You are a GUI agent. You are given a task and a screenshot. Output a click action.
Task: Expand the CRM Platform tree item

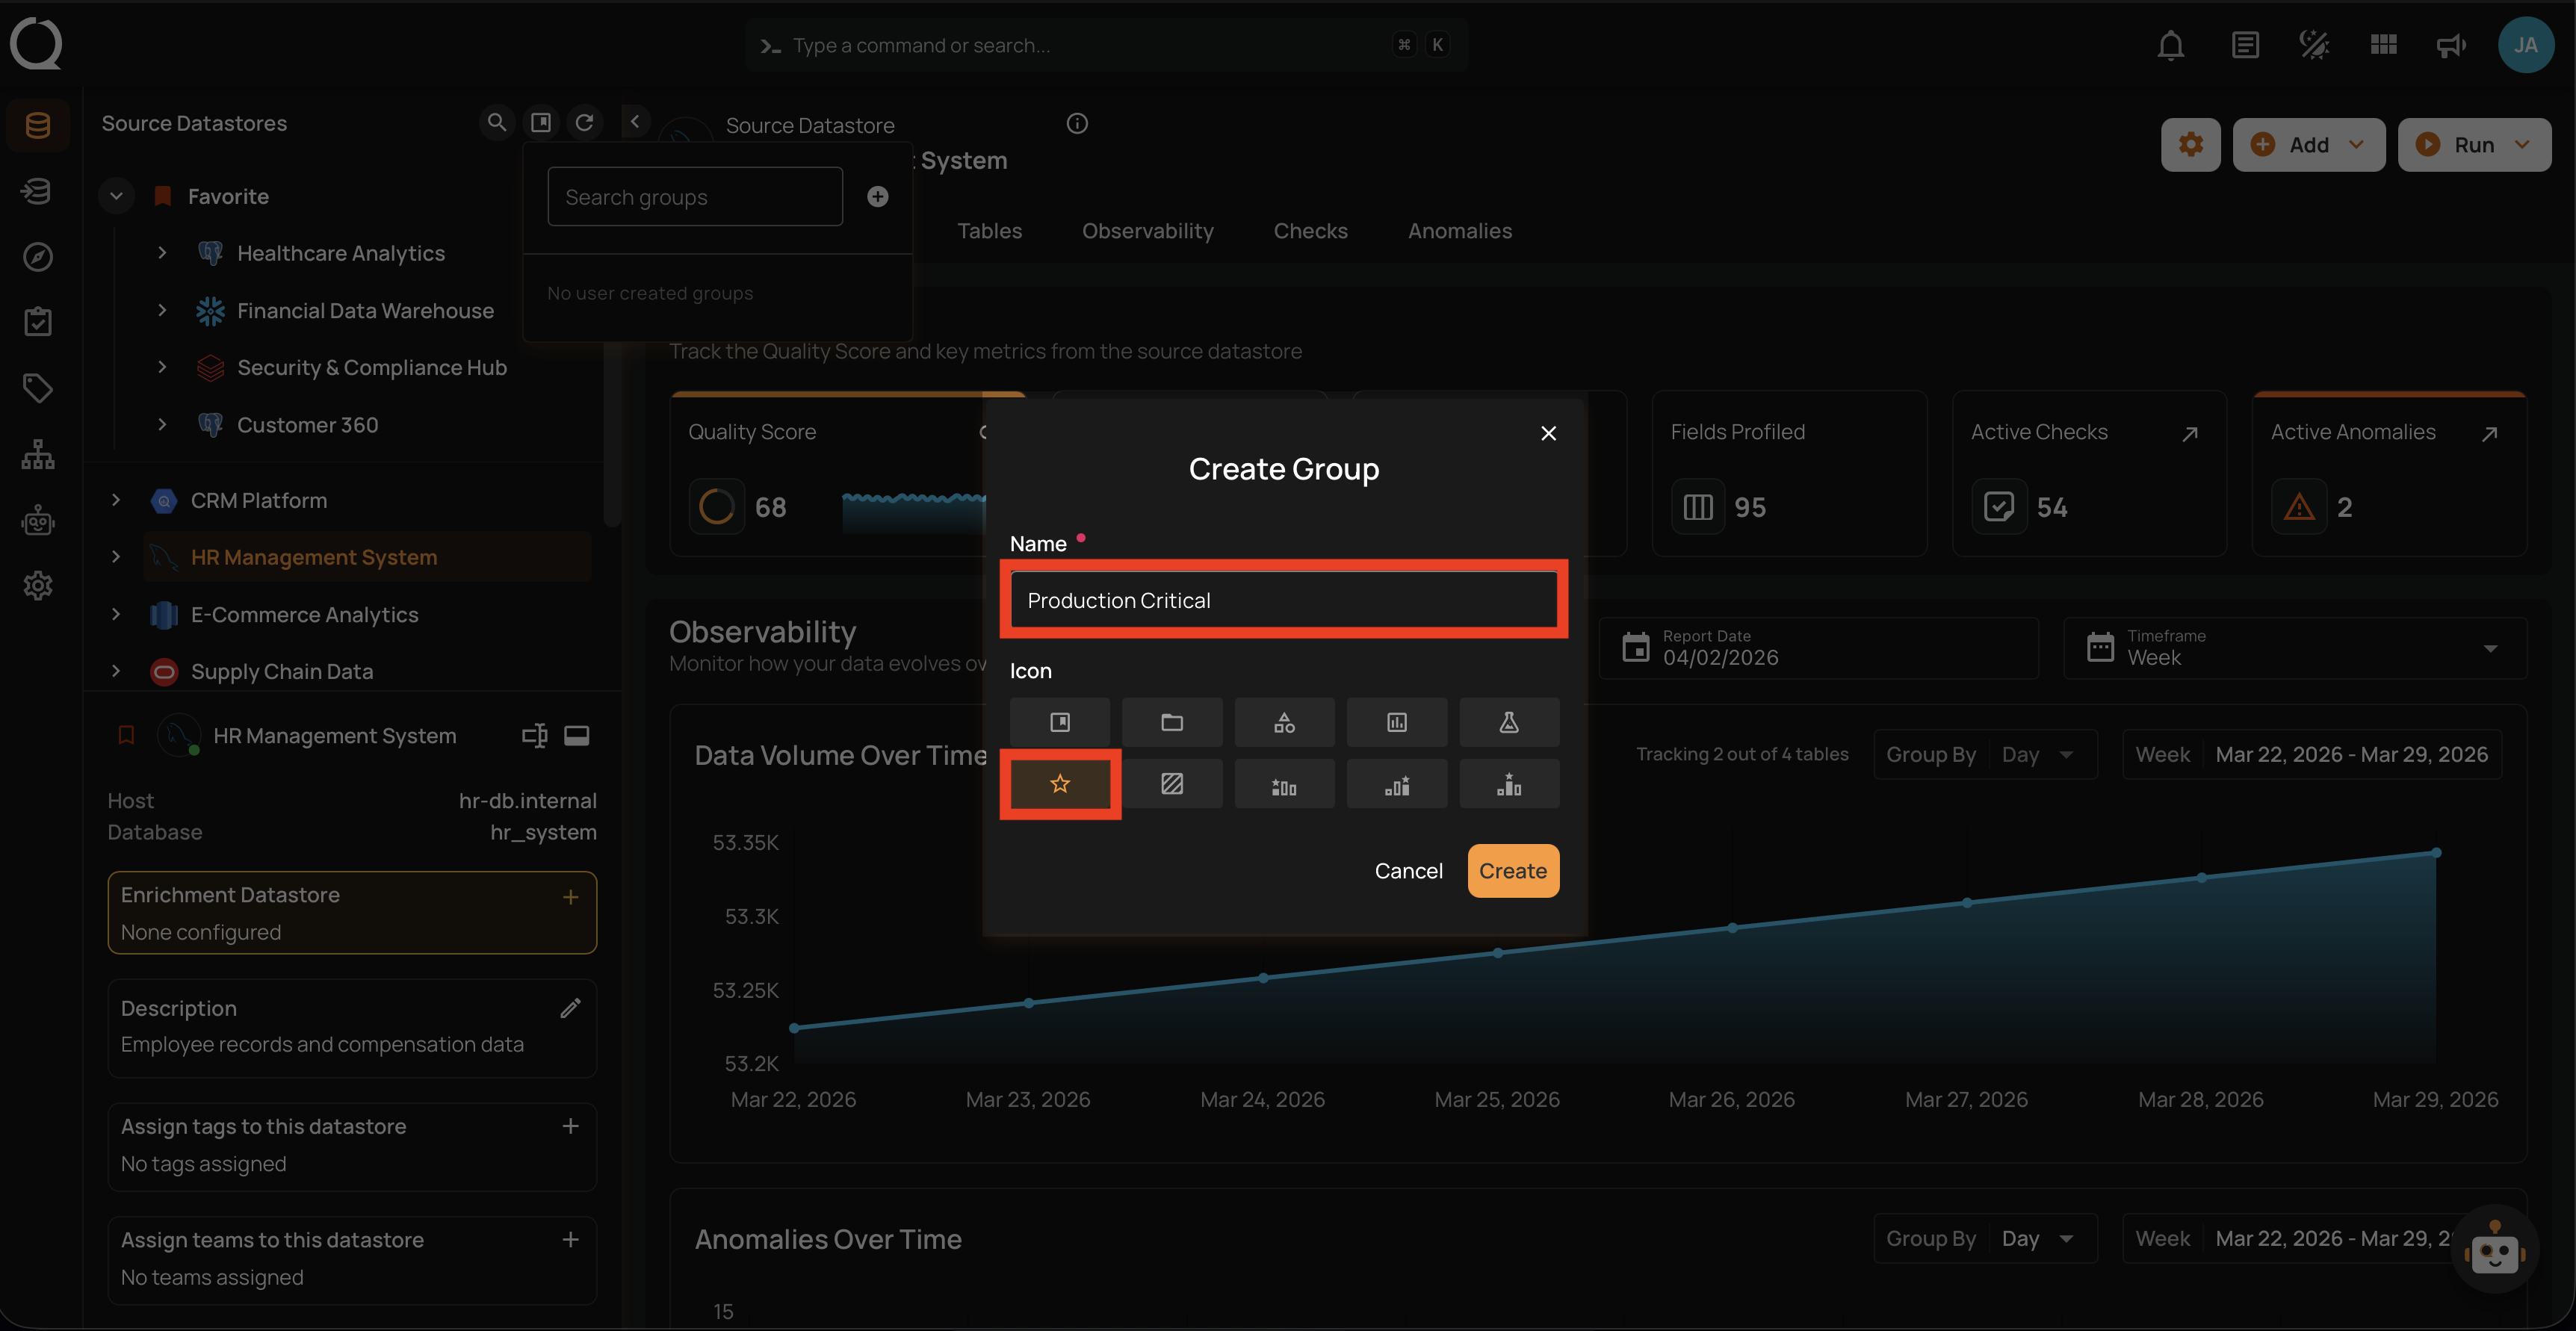[116, 500]
